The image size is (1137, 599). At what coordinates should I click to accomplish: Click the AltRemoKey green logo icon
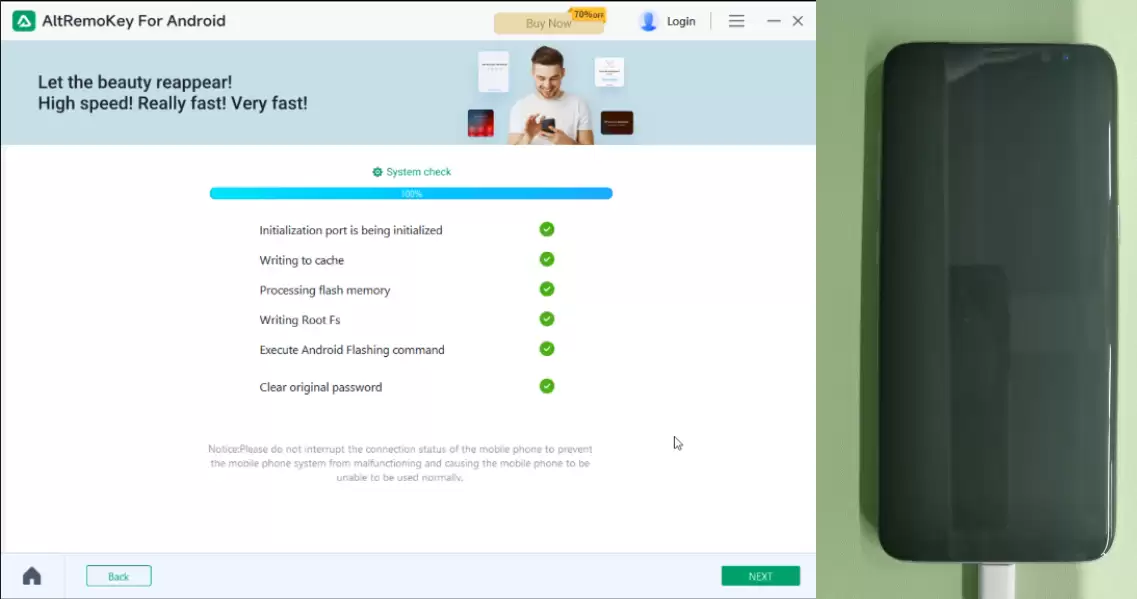pyautogui.click(x=23, y=21)
